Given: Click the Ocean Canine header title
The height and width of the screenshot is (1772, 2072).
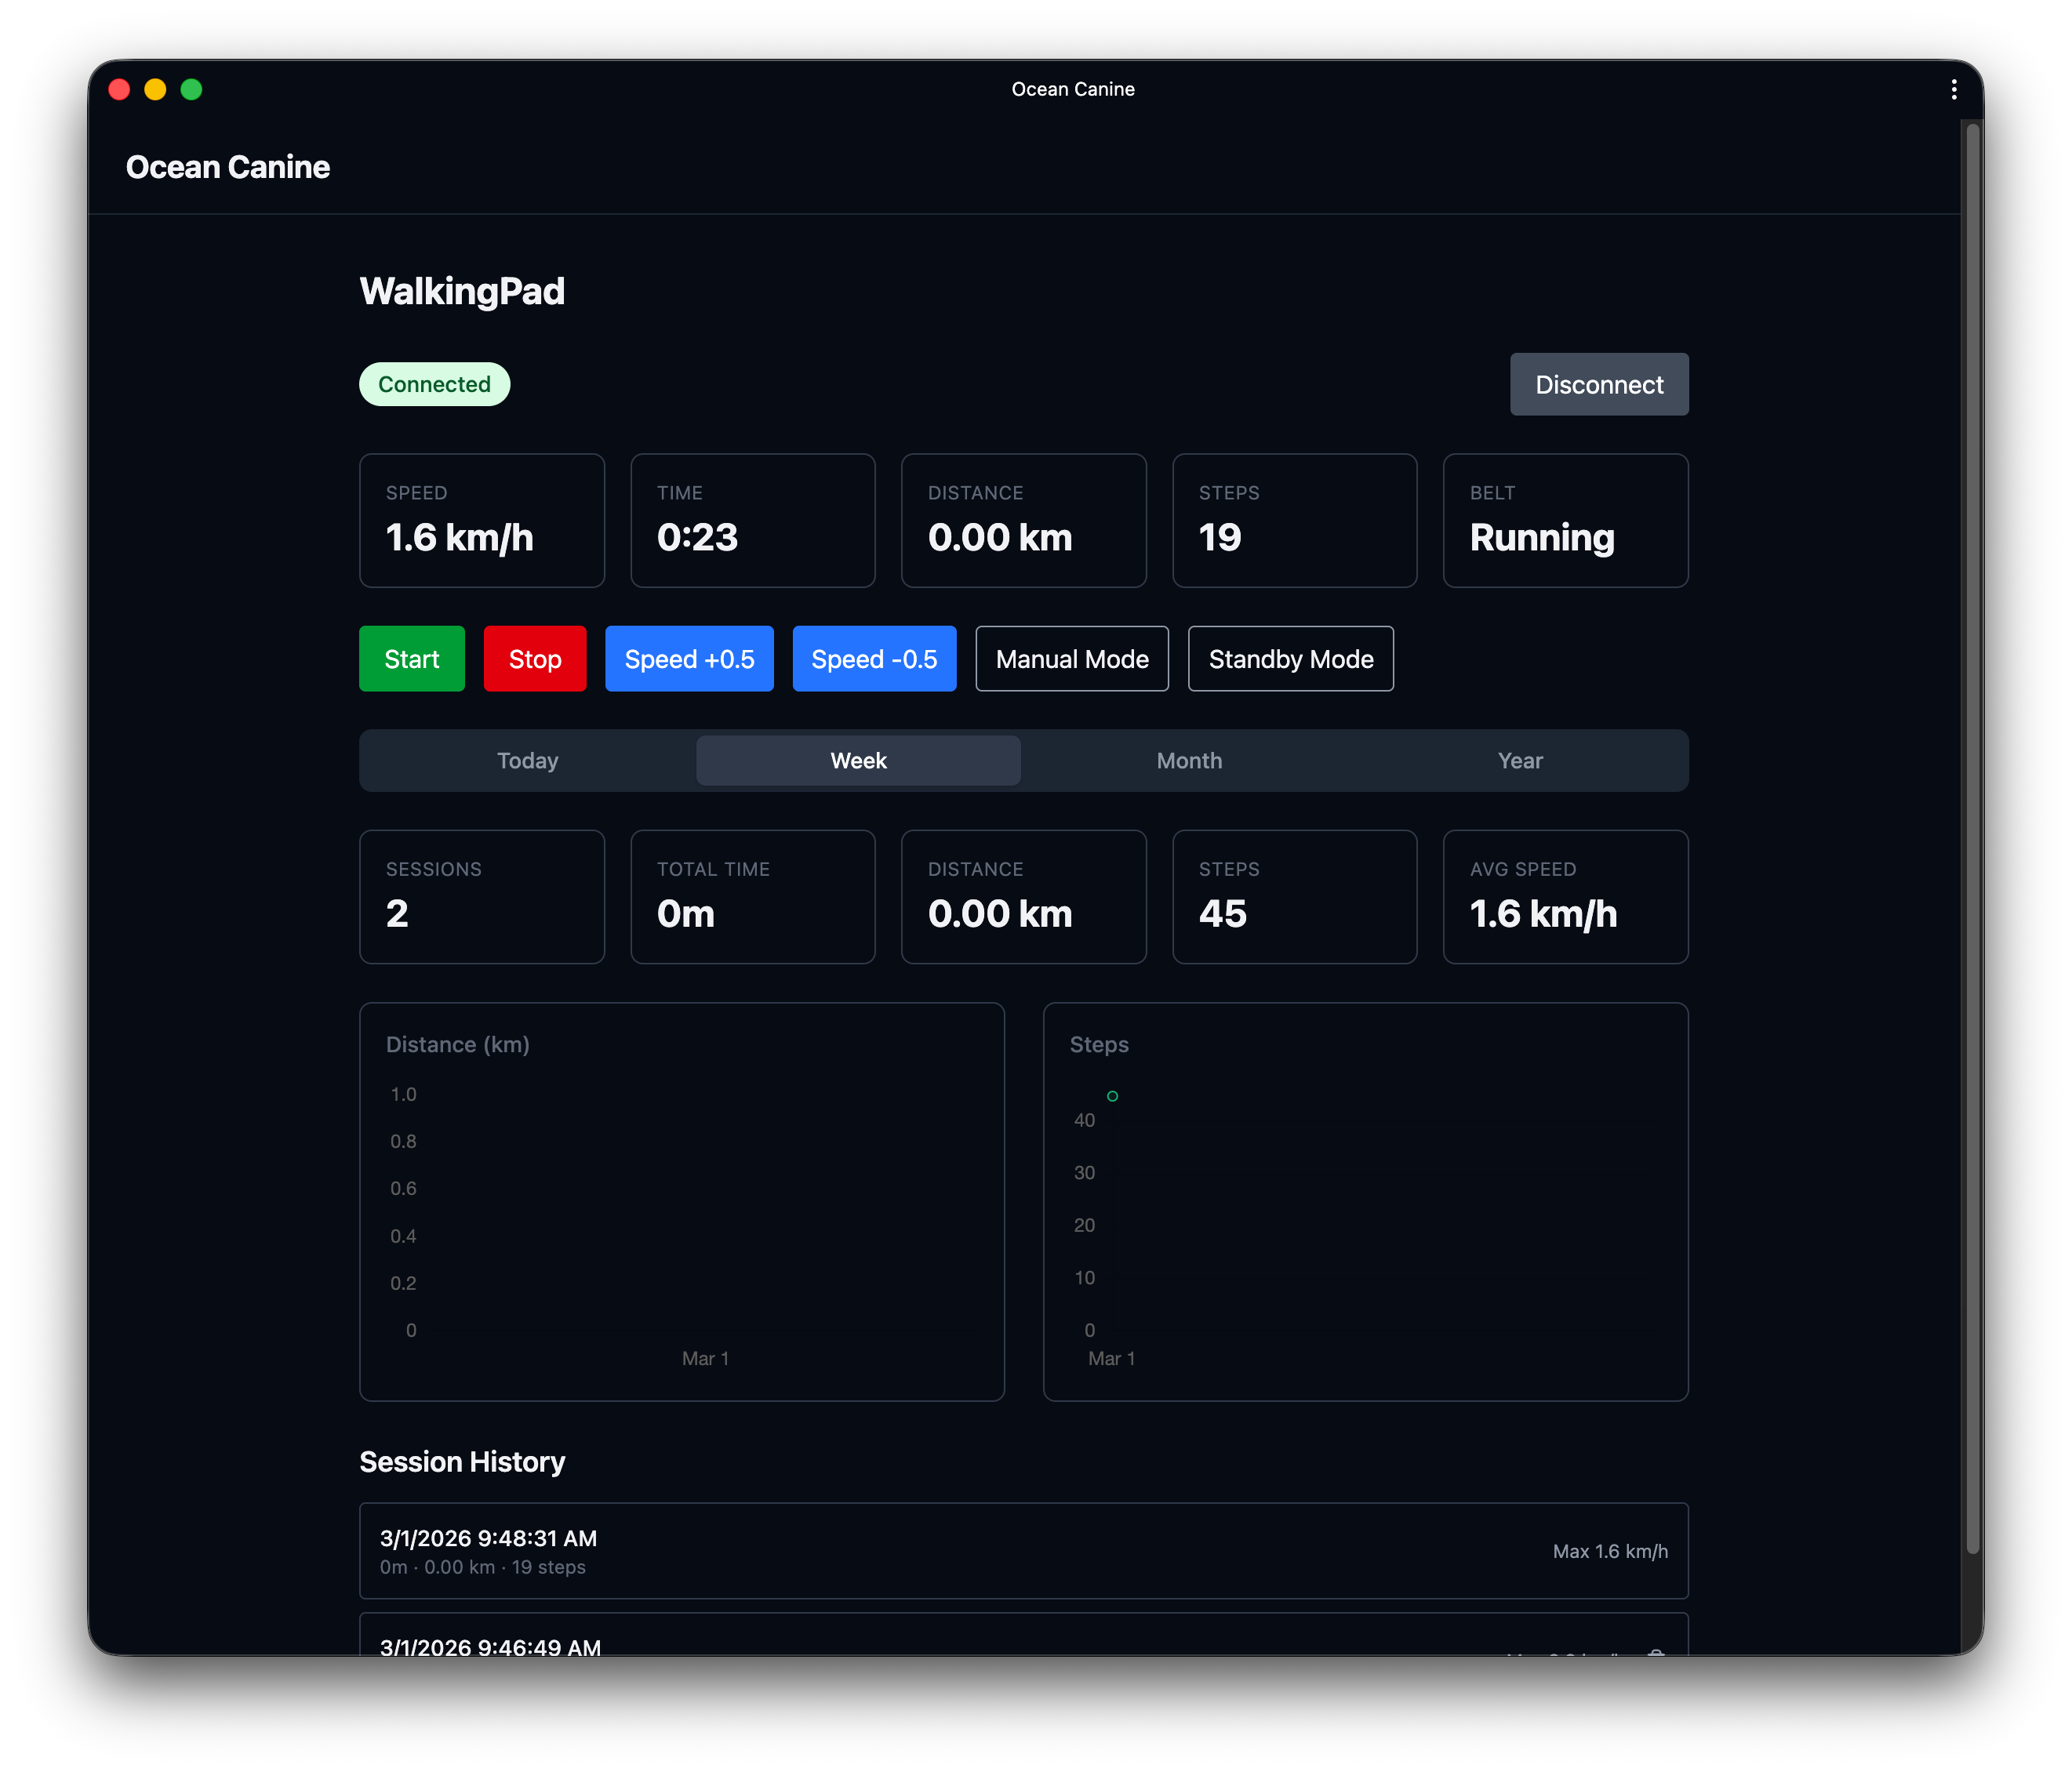Looking at the screenshot, I should tap(228, 167).
